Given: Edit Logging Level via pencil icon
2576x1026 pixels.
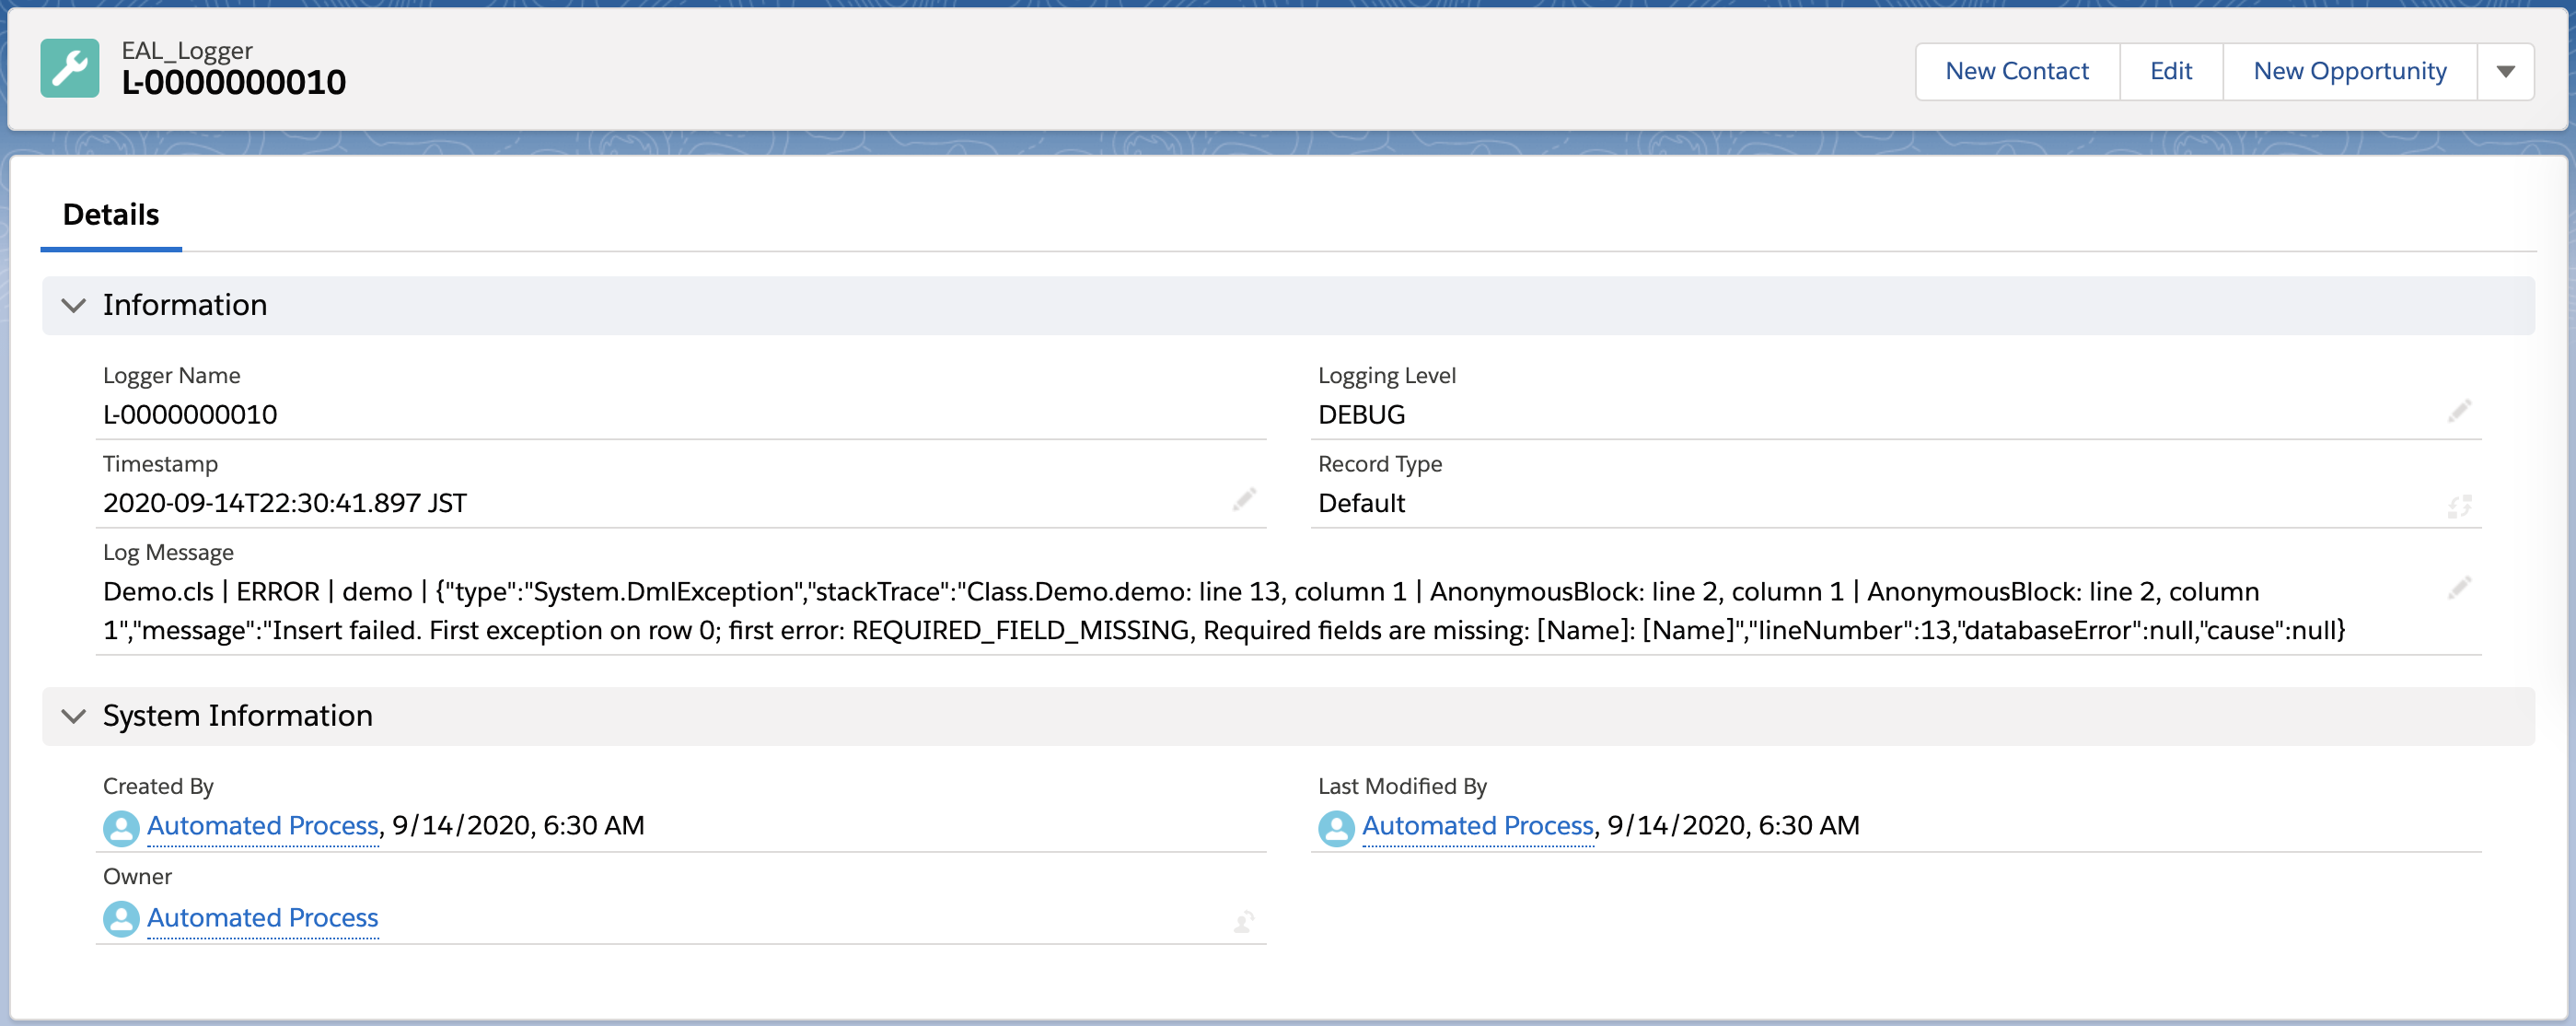Looking at the screenshot, I should click(2459, 411).
